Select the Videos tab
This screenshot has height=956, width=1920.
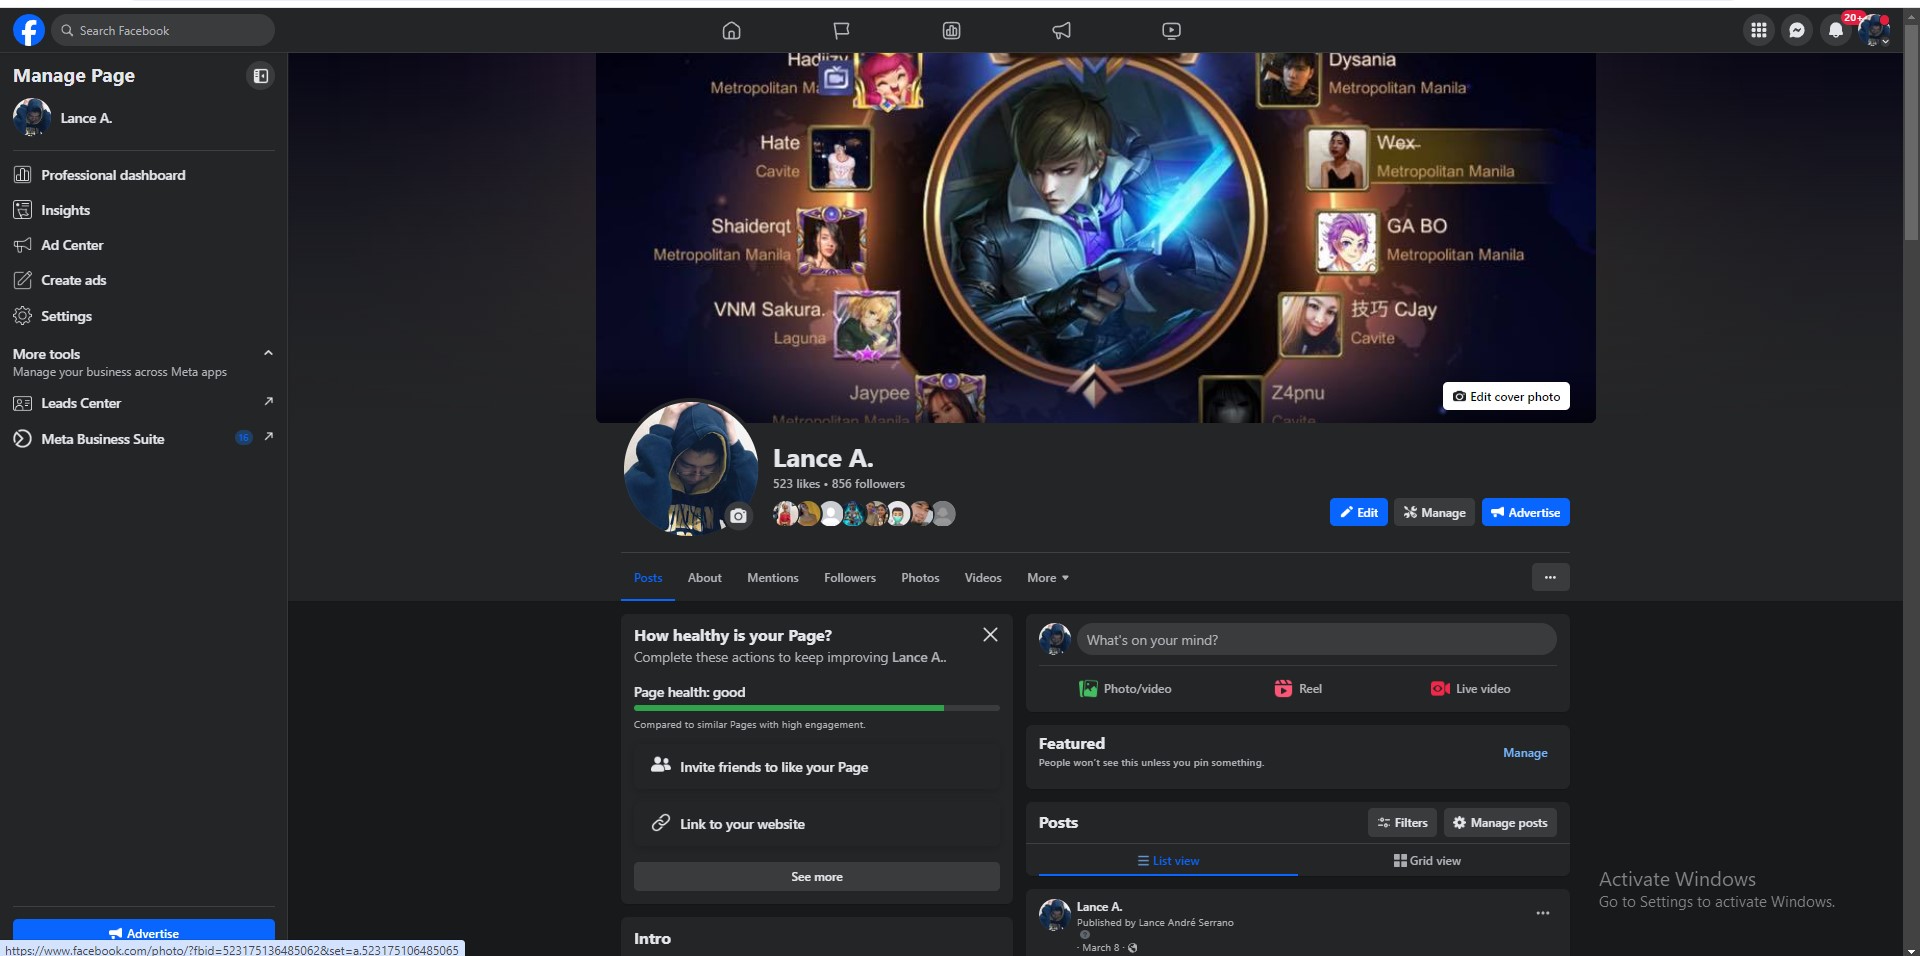[x=983, y=578]
